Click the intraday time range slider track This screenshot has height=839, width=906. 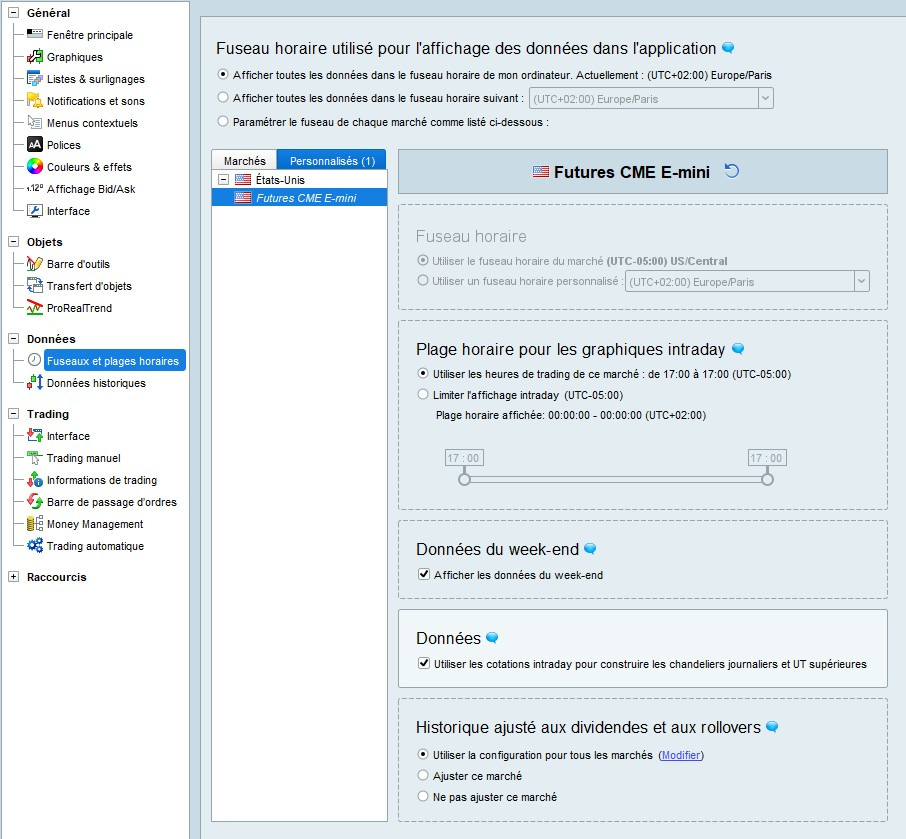[616, 480]
